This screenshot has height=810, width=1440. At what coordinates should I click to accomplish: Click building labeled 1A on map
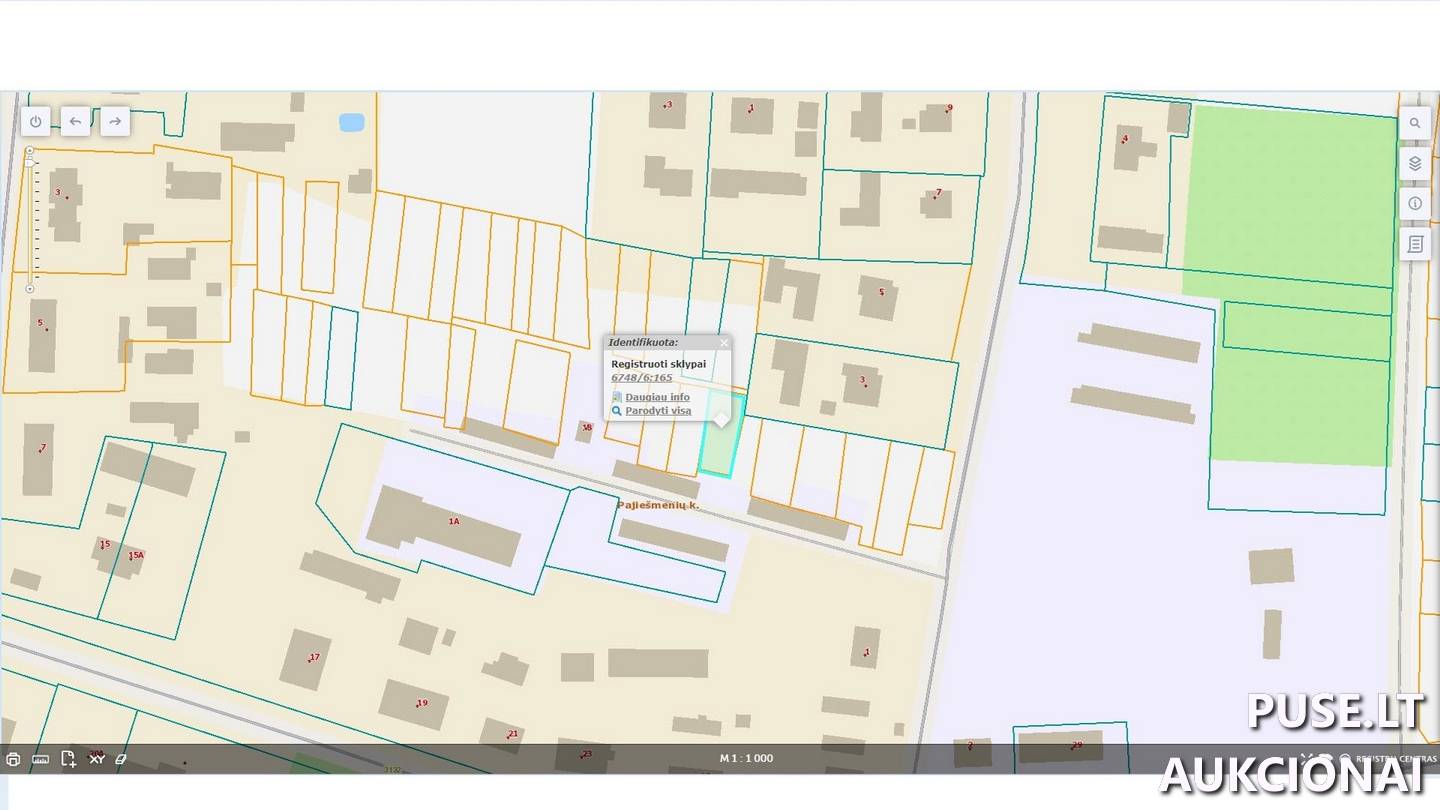(x=444, y=526)
